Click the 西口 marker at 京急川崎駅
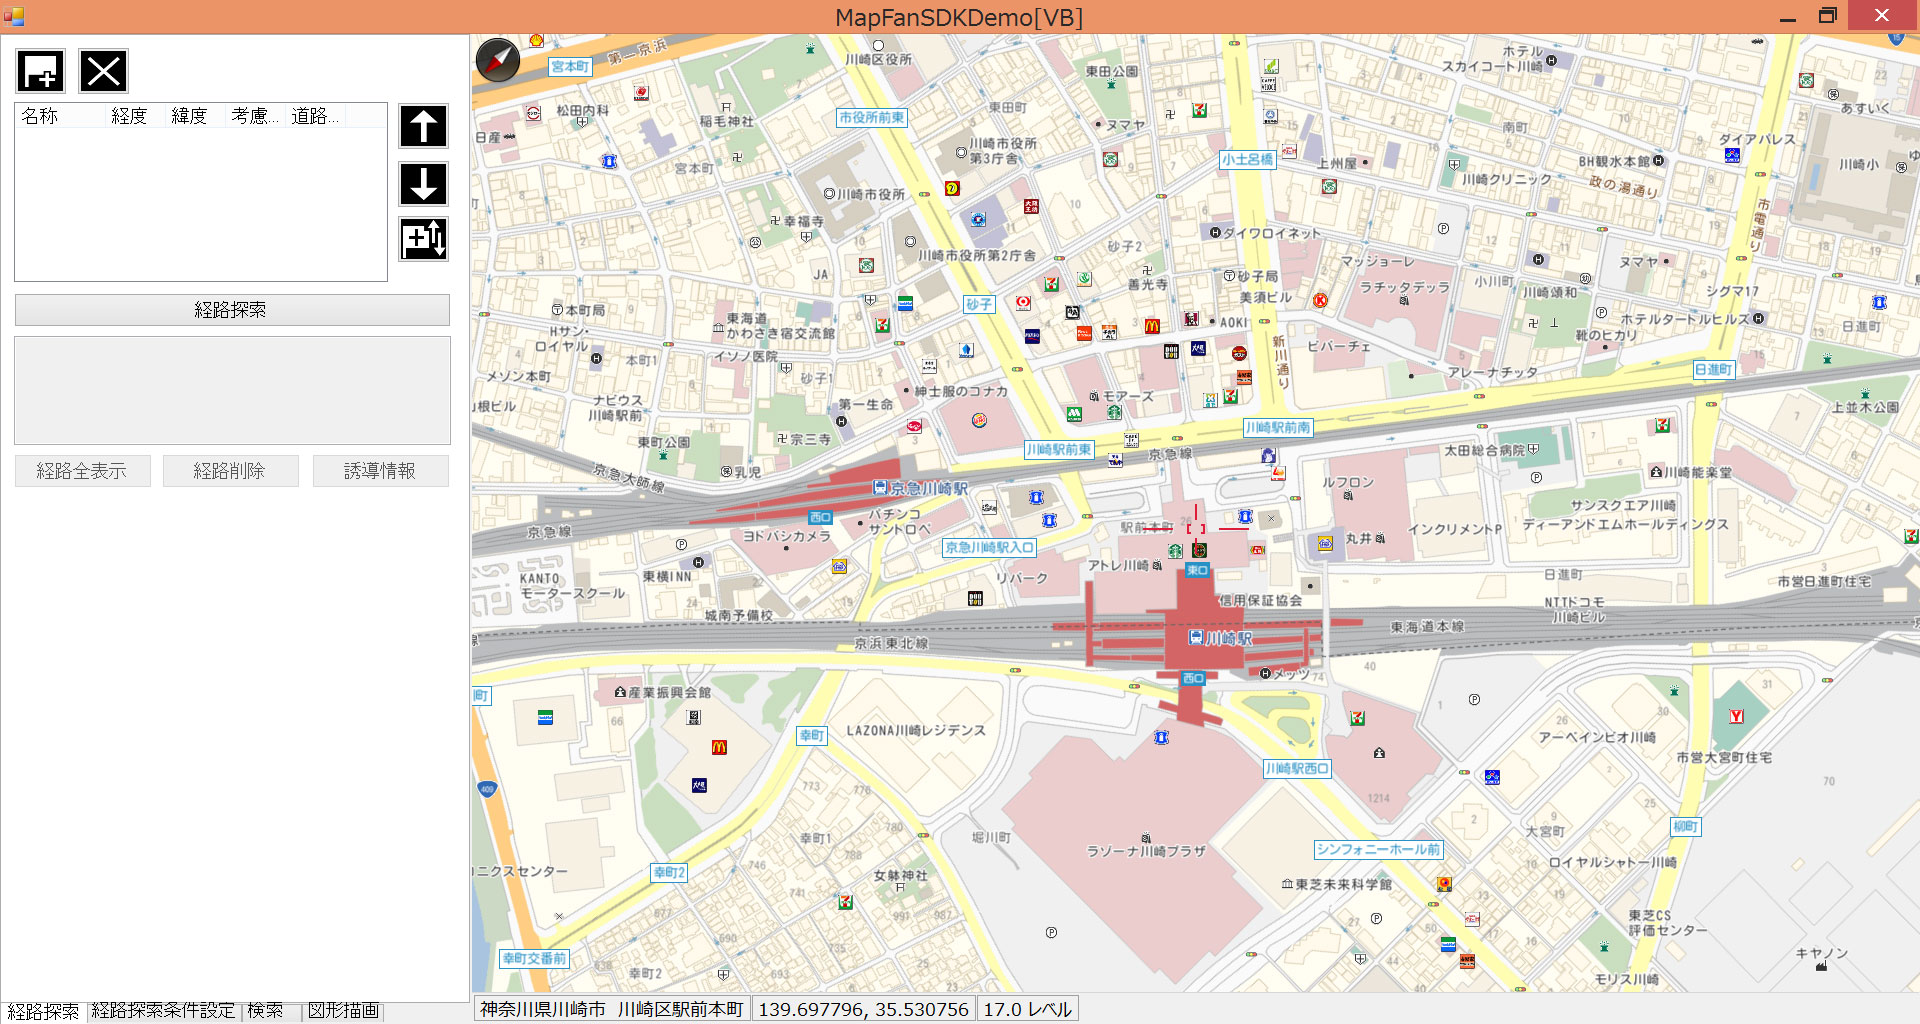The image size is (1920, 1024). coord(820,517)
